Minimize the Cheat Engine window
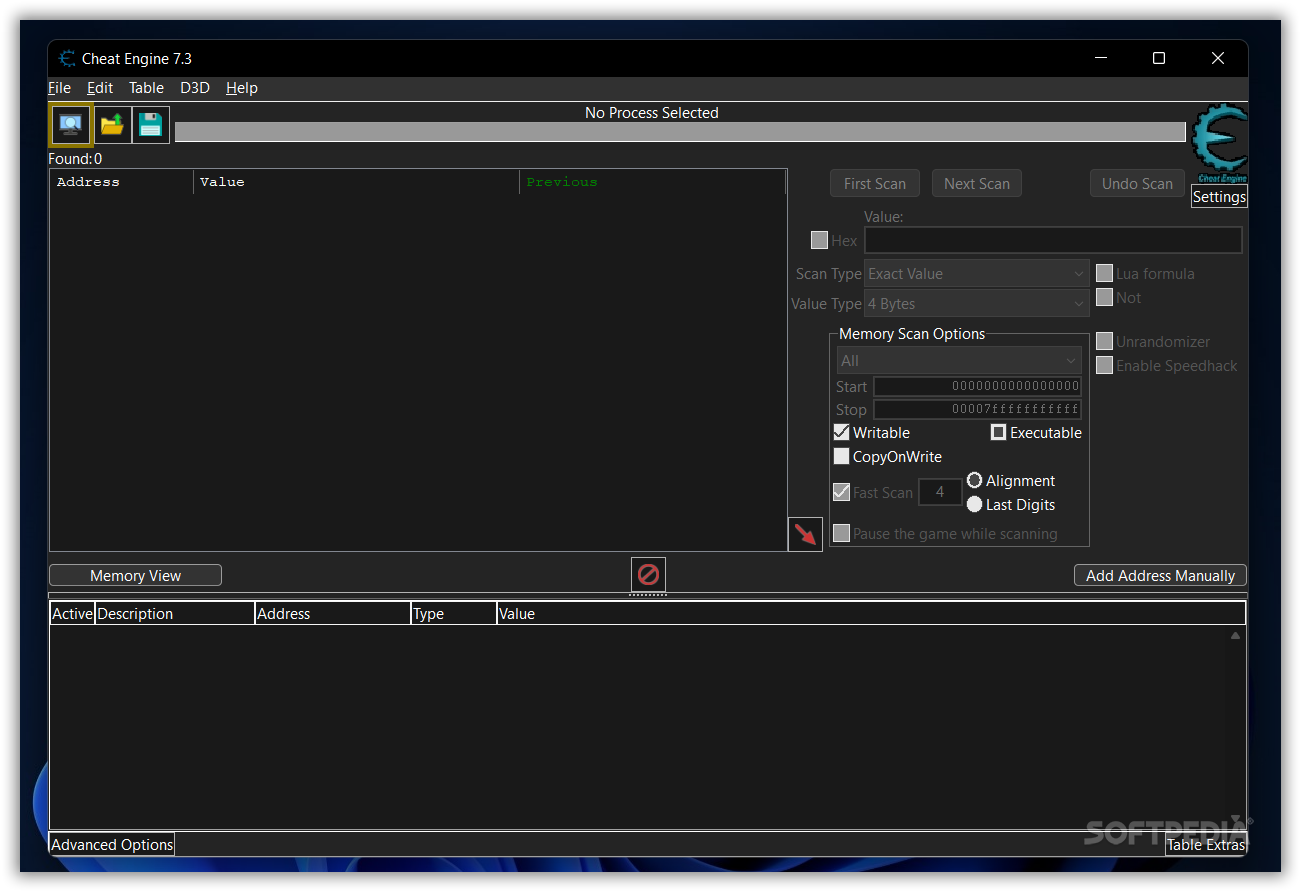 1100,58
